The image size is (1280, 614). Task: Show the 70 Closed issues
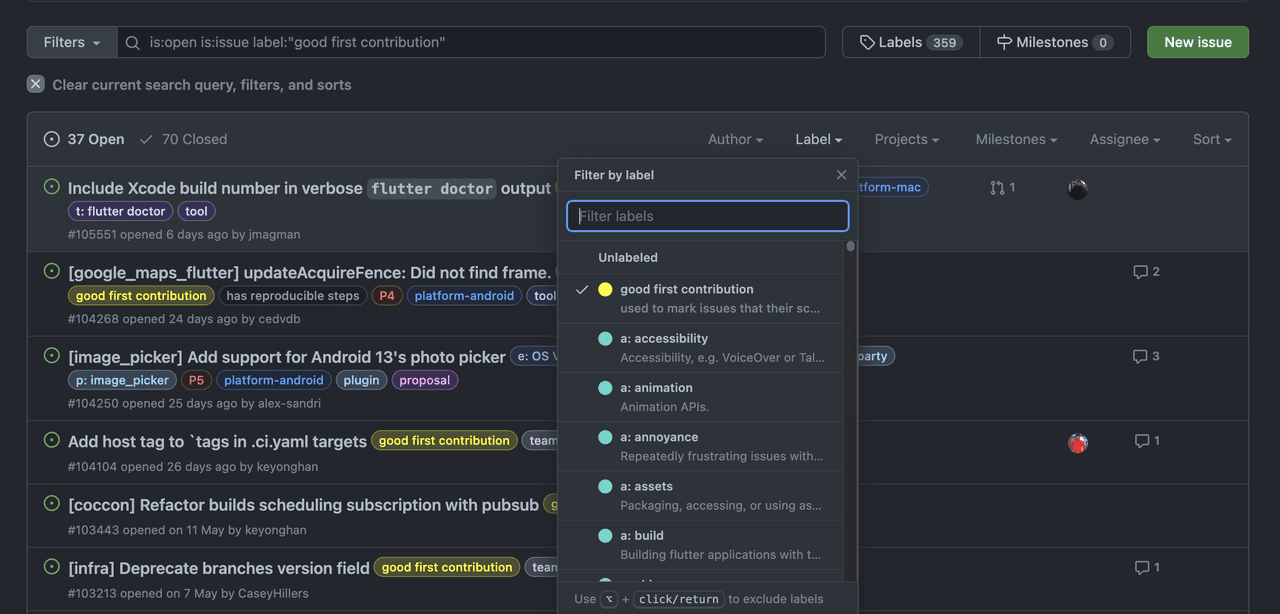tap(183, 139)
